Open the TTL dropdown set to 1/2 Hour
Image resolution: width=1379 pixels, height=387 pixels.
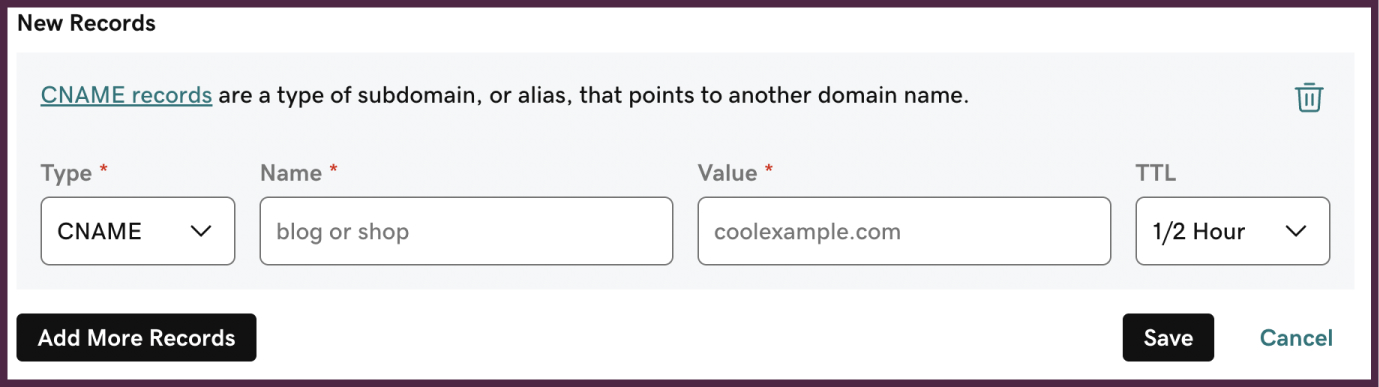pos(1233,231)
